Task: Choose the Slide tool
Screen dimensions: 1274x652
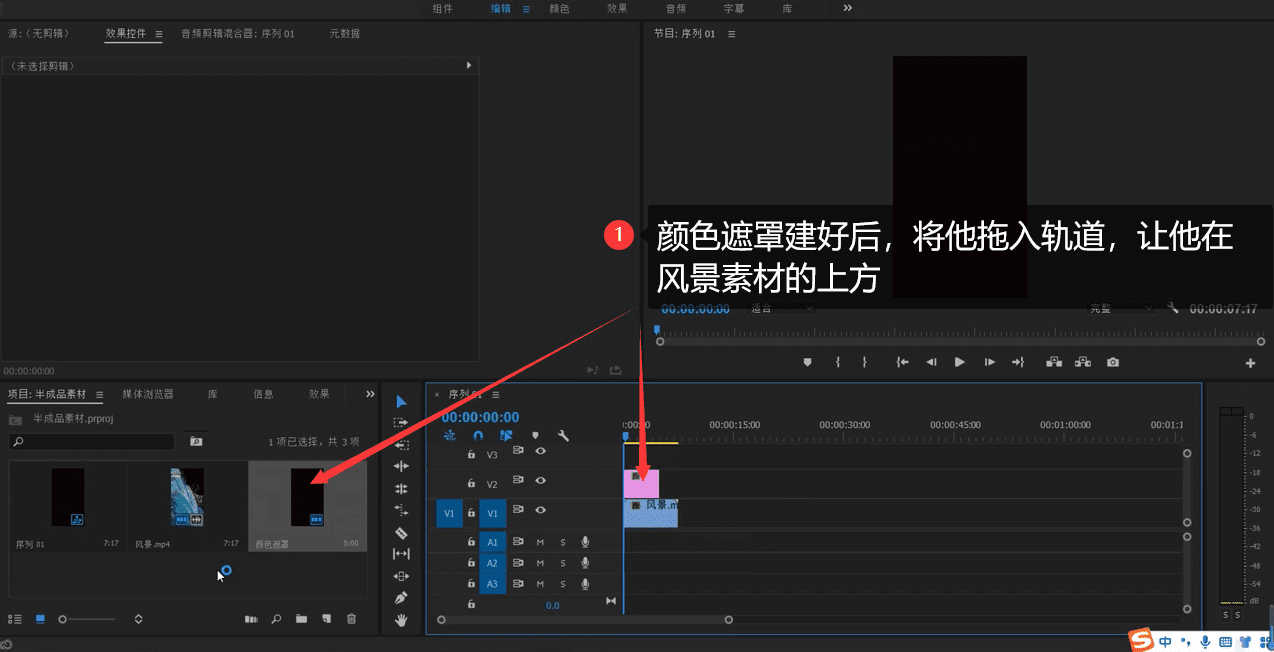Action: 401,576
